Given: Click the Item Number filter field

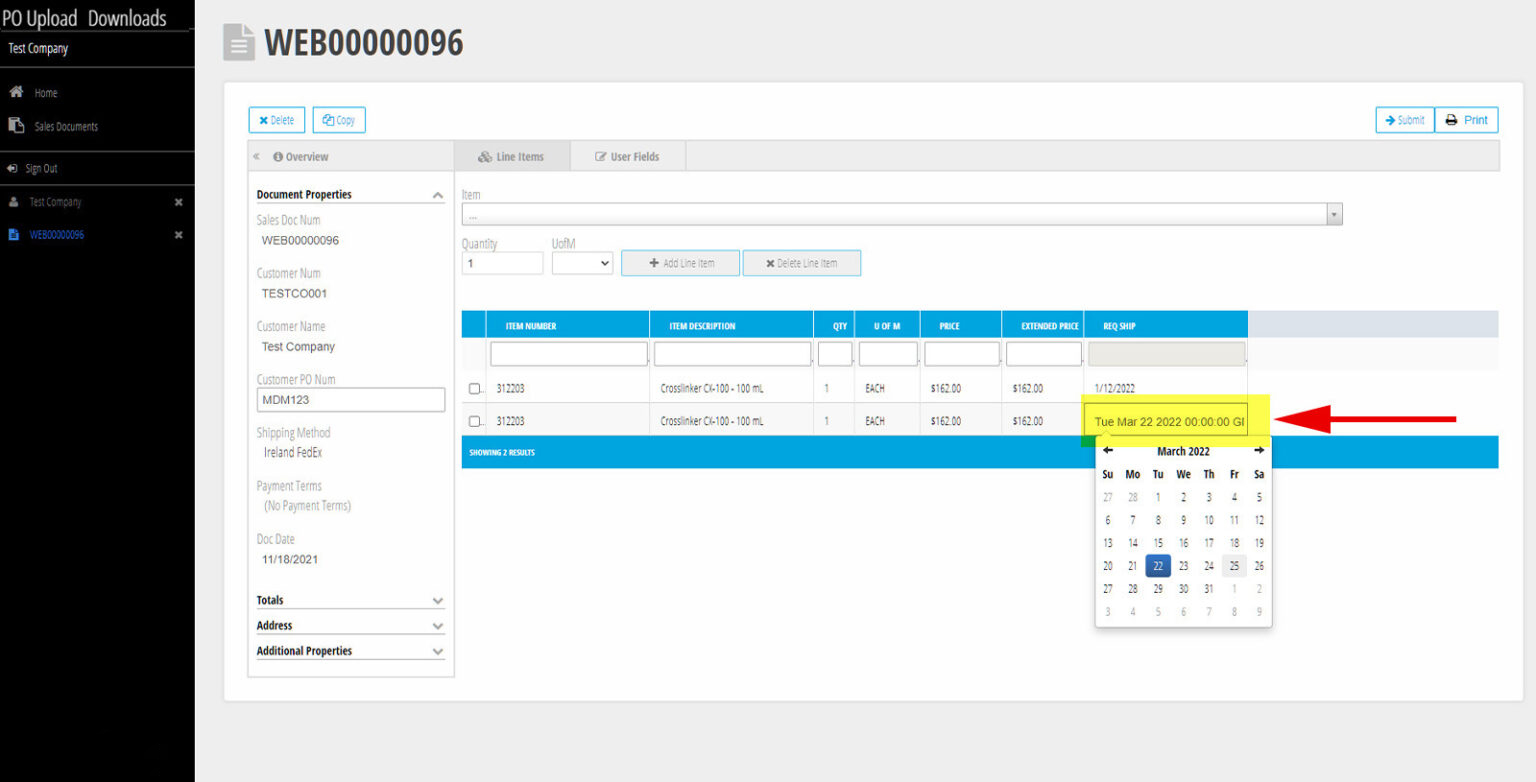Looking at the screenshot, I should 569,354.
